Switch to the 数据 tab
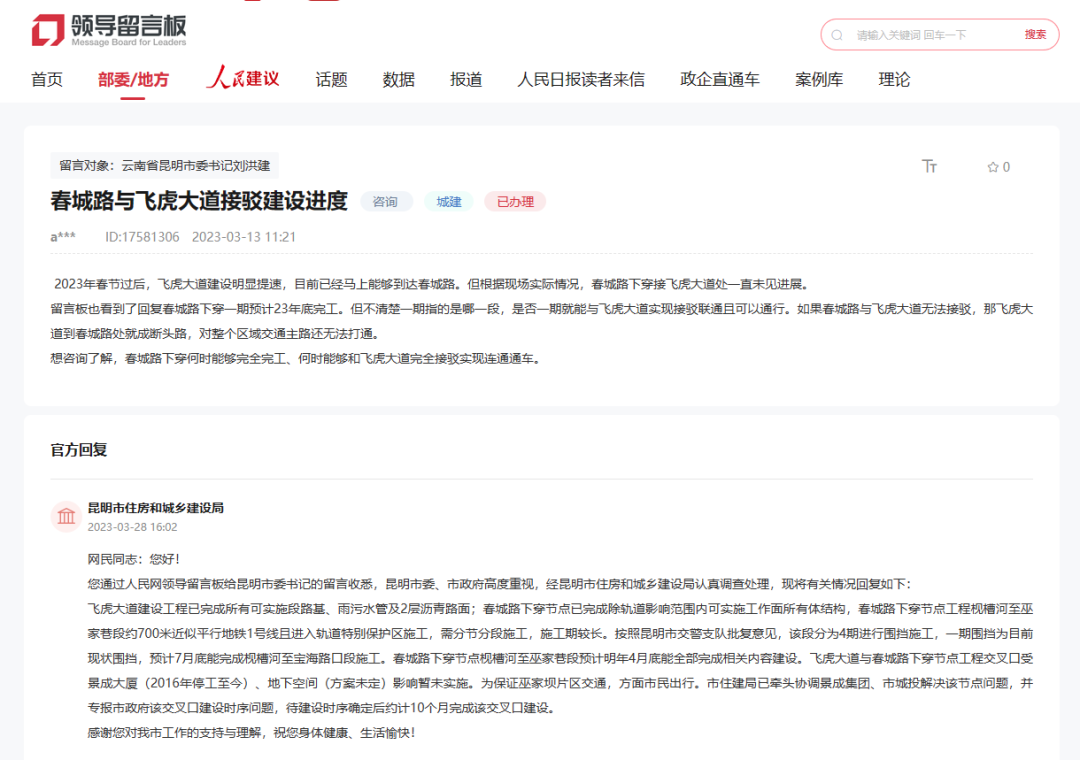Image resolution: width=1080 pixels, height=760 pixels. [x=398, y=79]
